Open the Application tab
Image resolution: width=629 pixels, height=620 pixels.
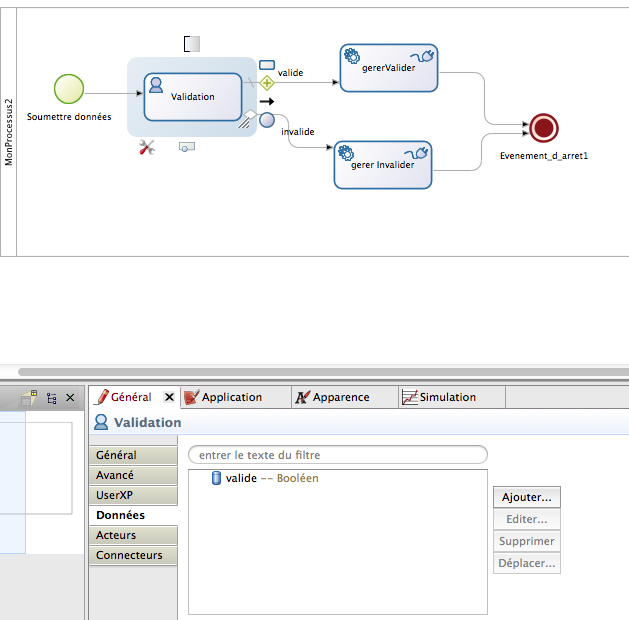coord(232,397)
